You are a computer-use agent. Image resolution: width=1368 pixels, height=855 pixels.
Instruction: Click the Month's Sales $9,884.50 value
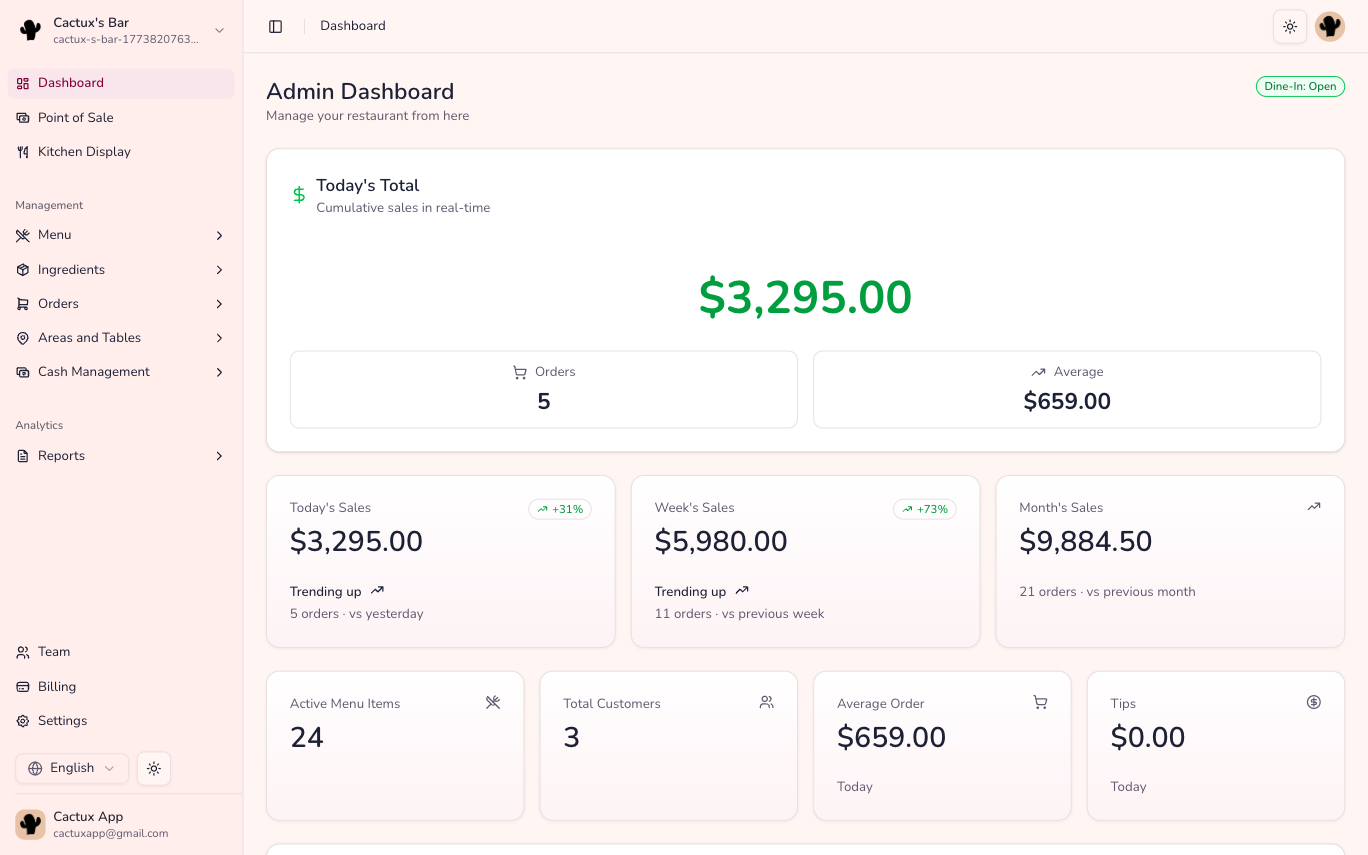[1086, 542]
